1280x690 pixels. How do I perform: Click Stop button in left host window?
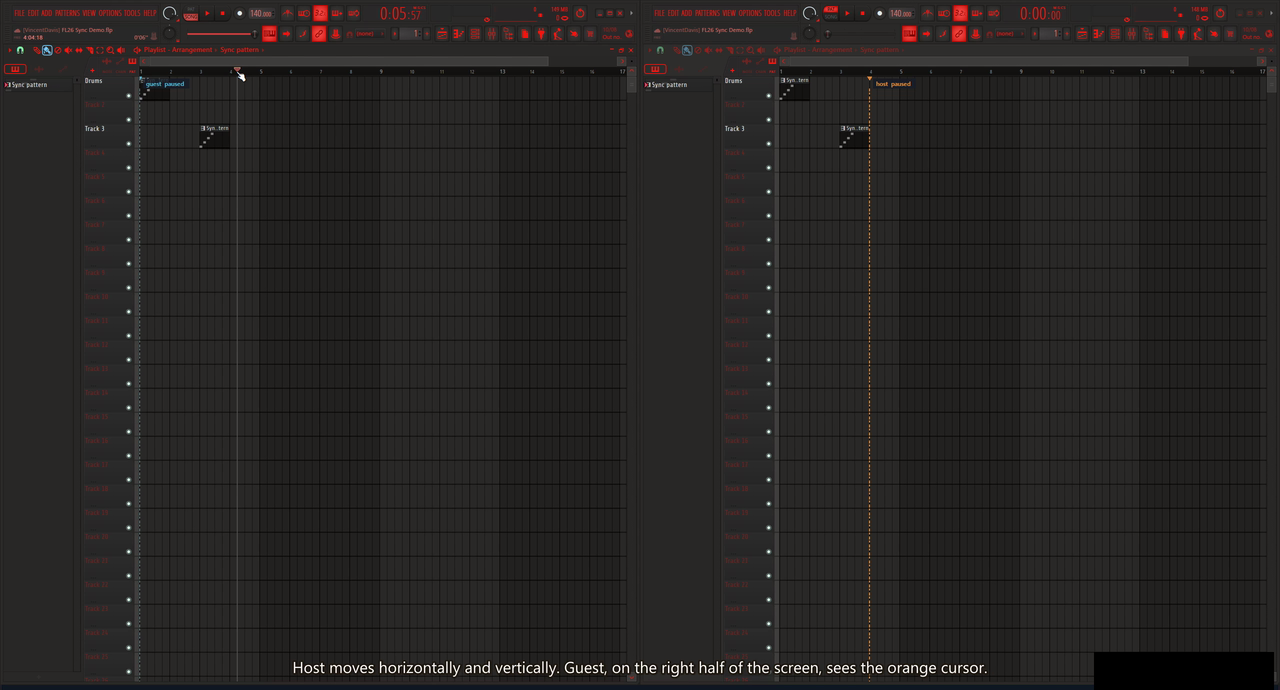pyautogui.click(x=222, y=13)
